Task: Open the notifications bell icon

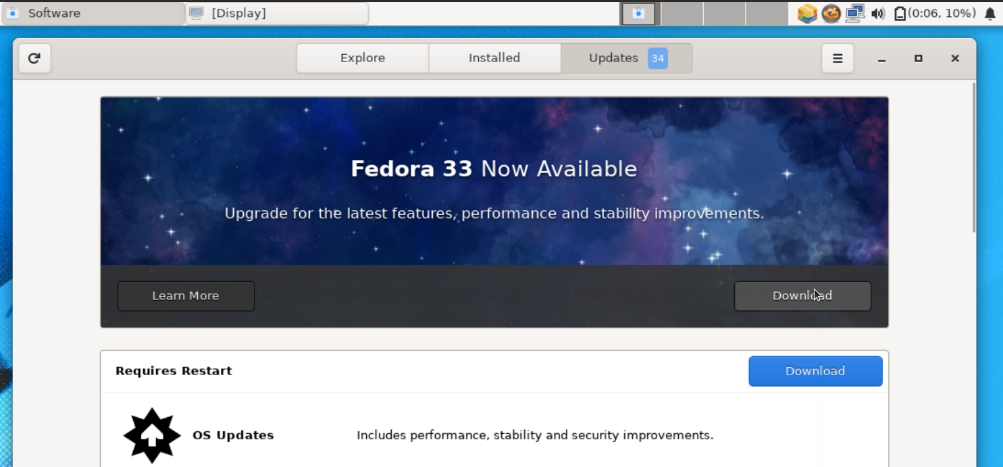Action: pos(990,13)
